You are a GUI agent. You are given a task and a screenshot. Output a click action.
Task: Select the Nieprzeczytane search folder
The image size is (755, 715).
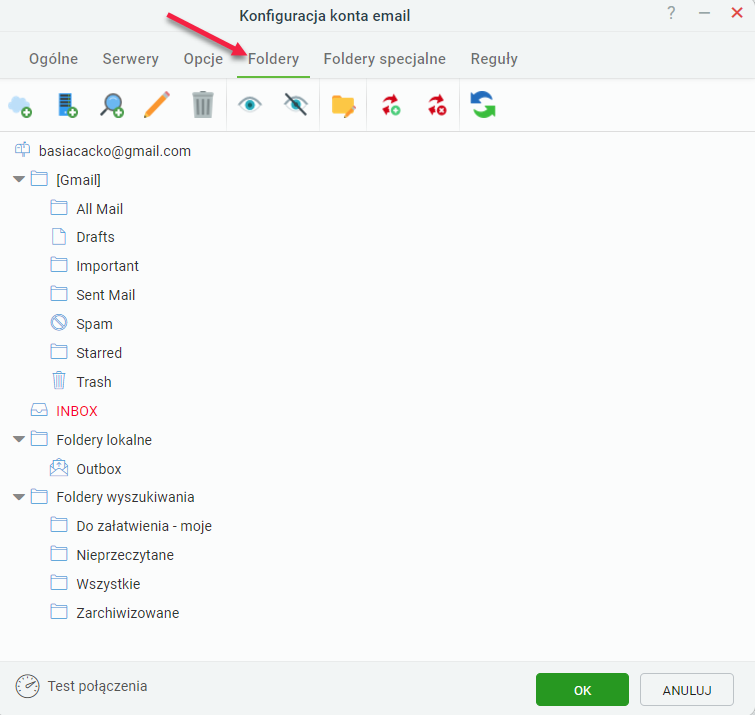[x=125, y=555]
